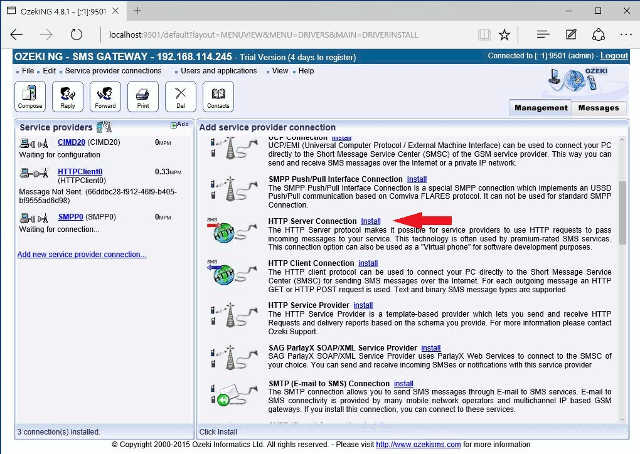Open the browser More actions menu
Viewport: 640px width, 454px height.
pyautogui.click(x=626, y=35)
